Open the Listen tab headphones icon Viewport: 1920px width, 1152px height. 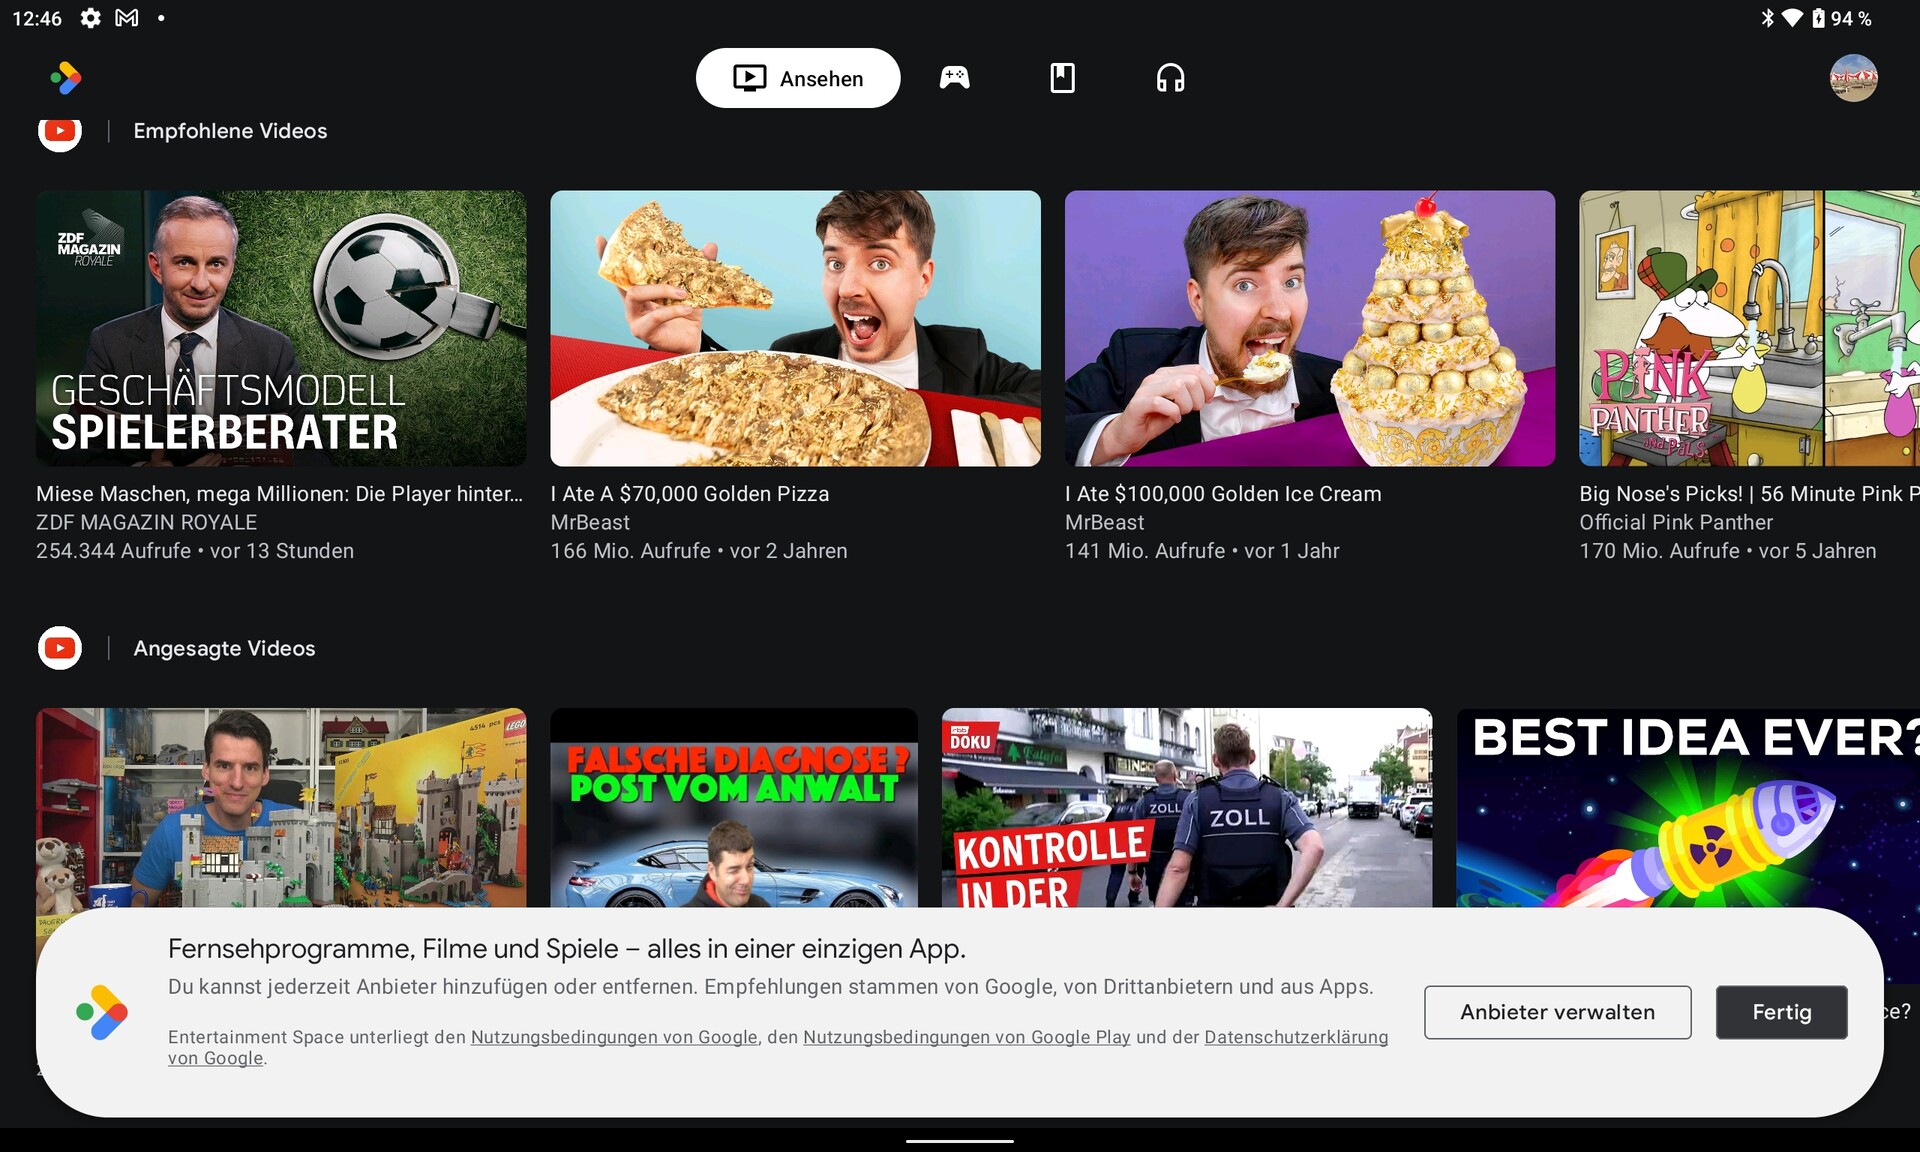pos(1170,78)
